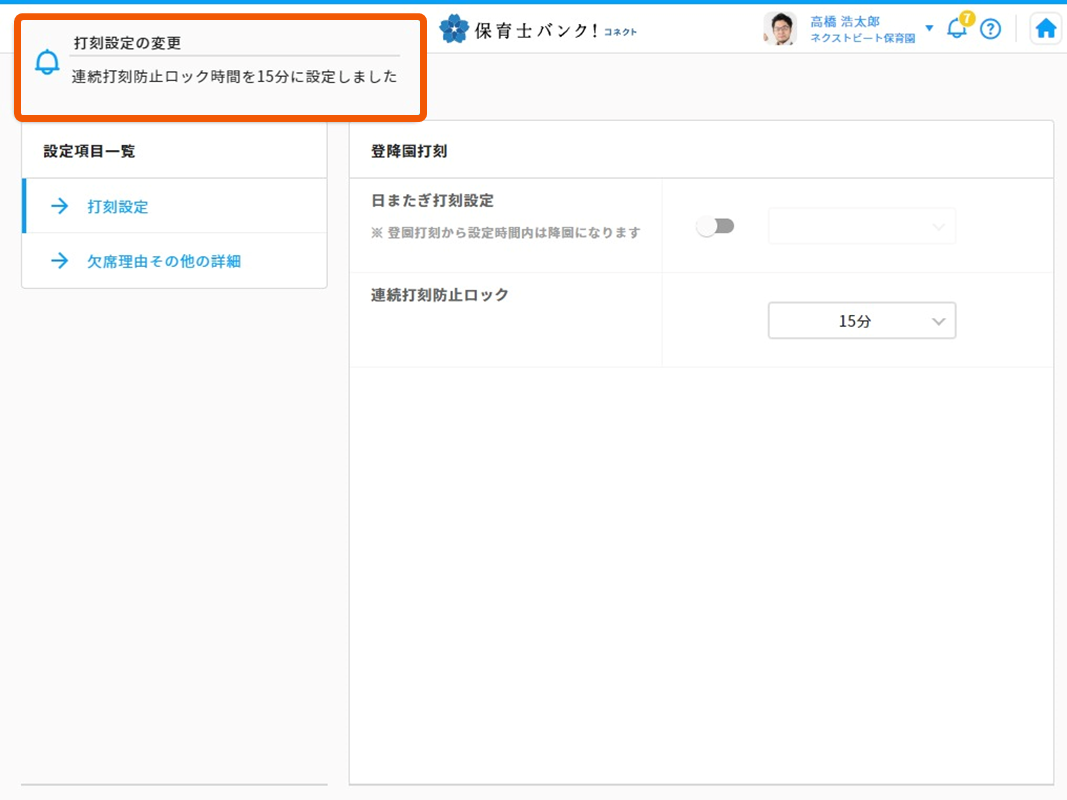
Task: Click the yellow notification count badge
Action: pyautogui.click(x=967, y=18)
